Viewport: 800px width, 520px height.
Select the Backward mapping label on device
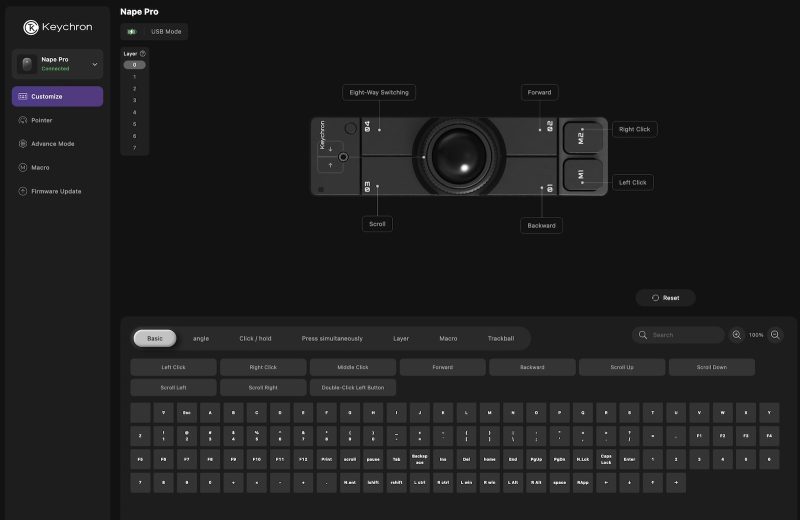click(x=541, y=226)
